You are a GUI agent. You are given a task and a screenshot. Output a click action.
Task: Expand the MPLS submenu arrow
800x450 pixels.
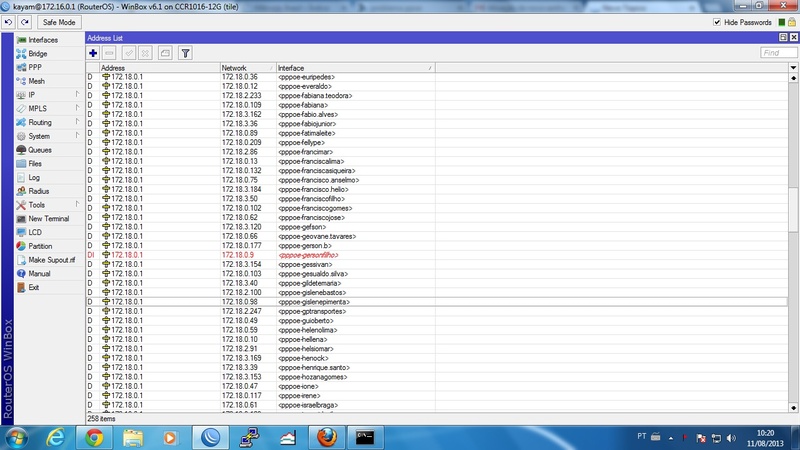coord(77,108)
